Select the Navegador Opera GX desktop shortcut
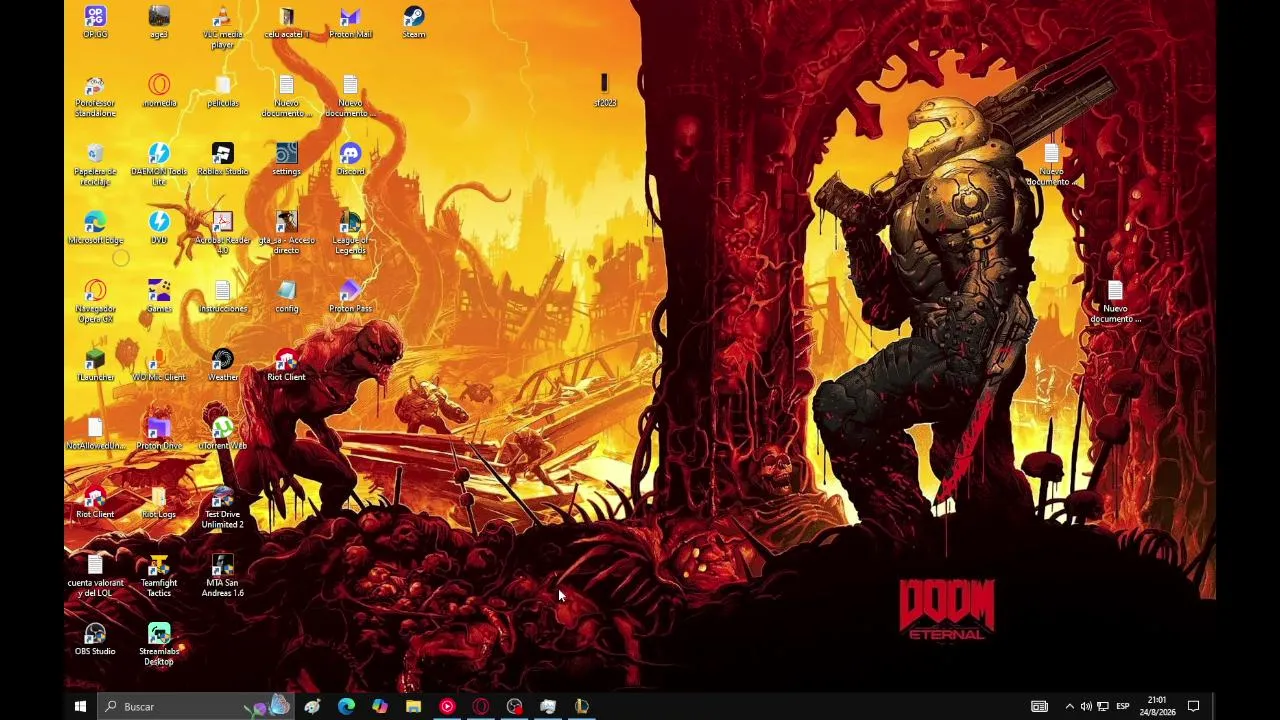The width and height of the screenshot is (1280, 720). pyautogui.click(x=95, y=301)
